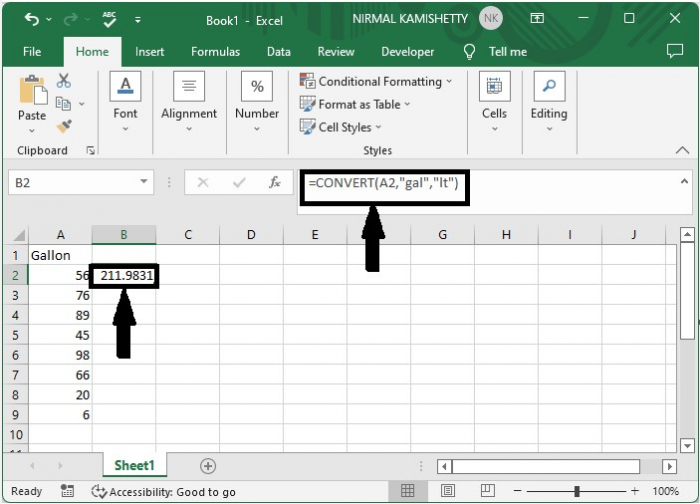The width and height of the screenshot is (700, 504).
Task: Click vertical scrollbar down arrow
Action: coord(687,445)
